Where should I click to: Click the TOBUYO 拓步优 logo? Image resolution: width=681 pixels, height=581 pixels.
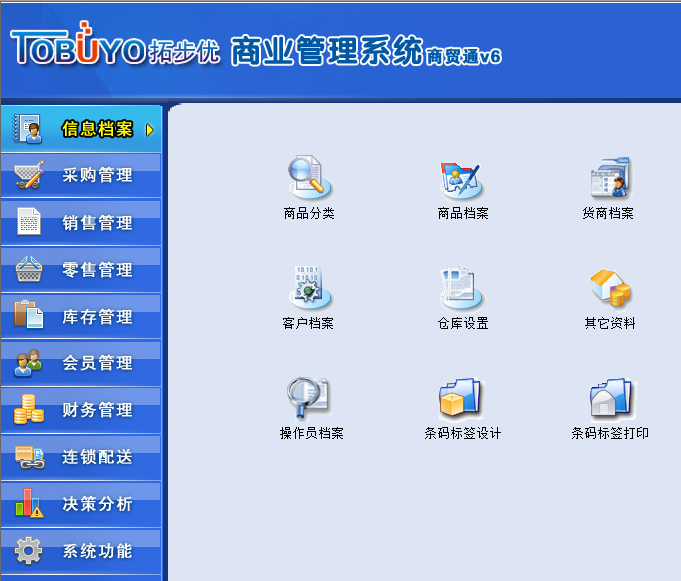tap(114, 47)
